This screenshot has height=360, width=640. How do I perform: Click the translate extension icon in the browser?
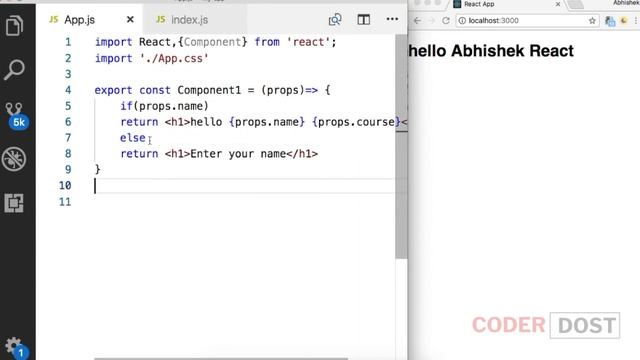coord(610,21)
